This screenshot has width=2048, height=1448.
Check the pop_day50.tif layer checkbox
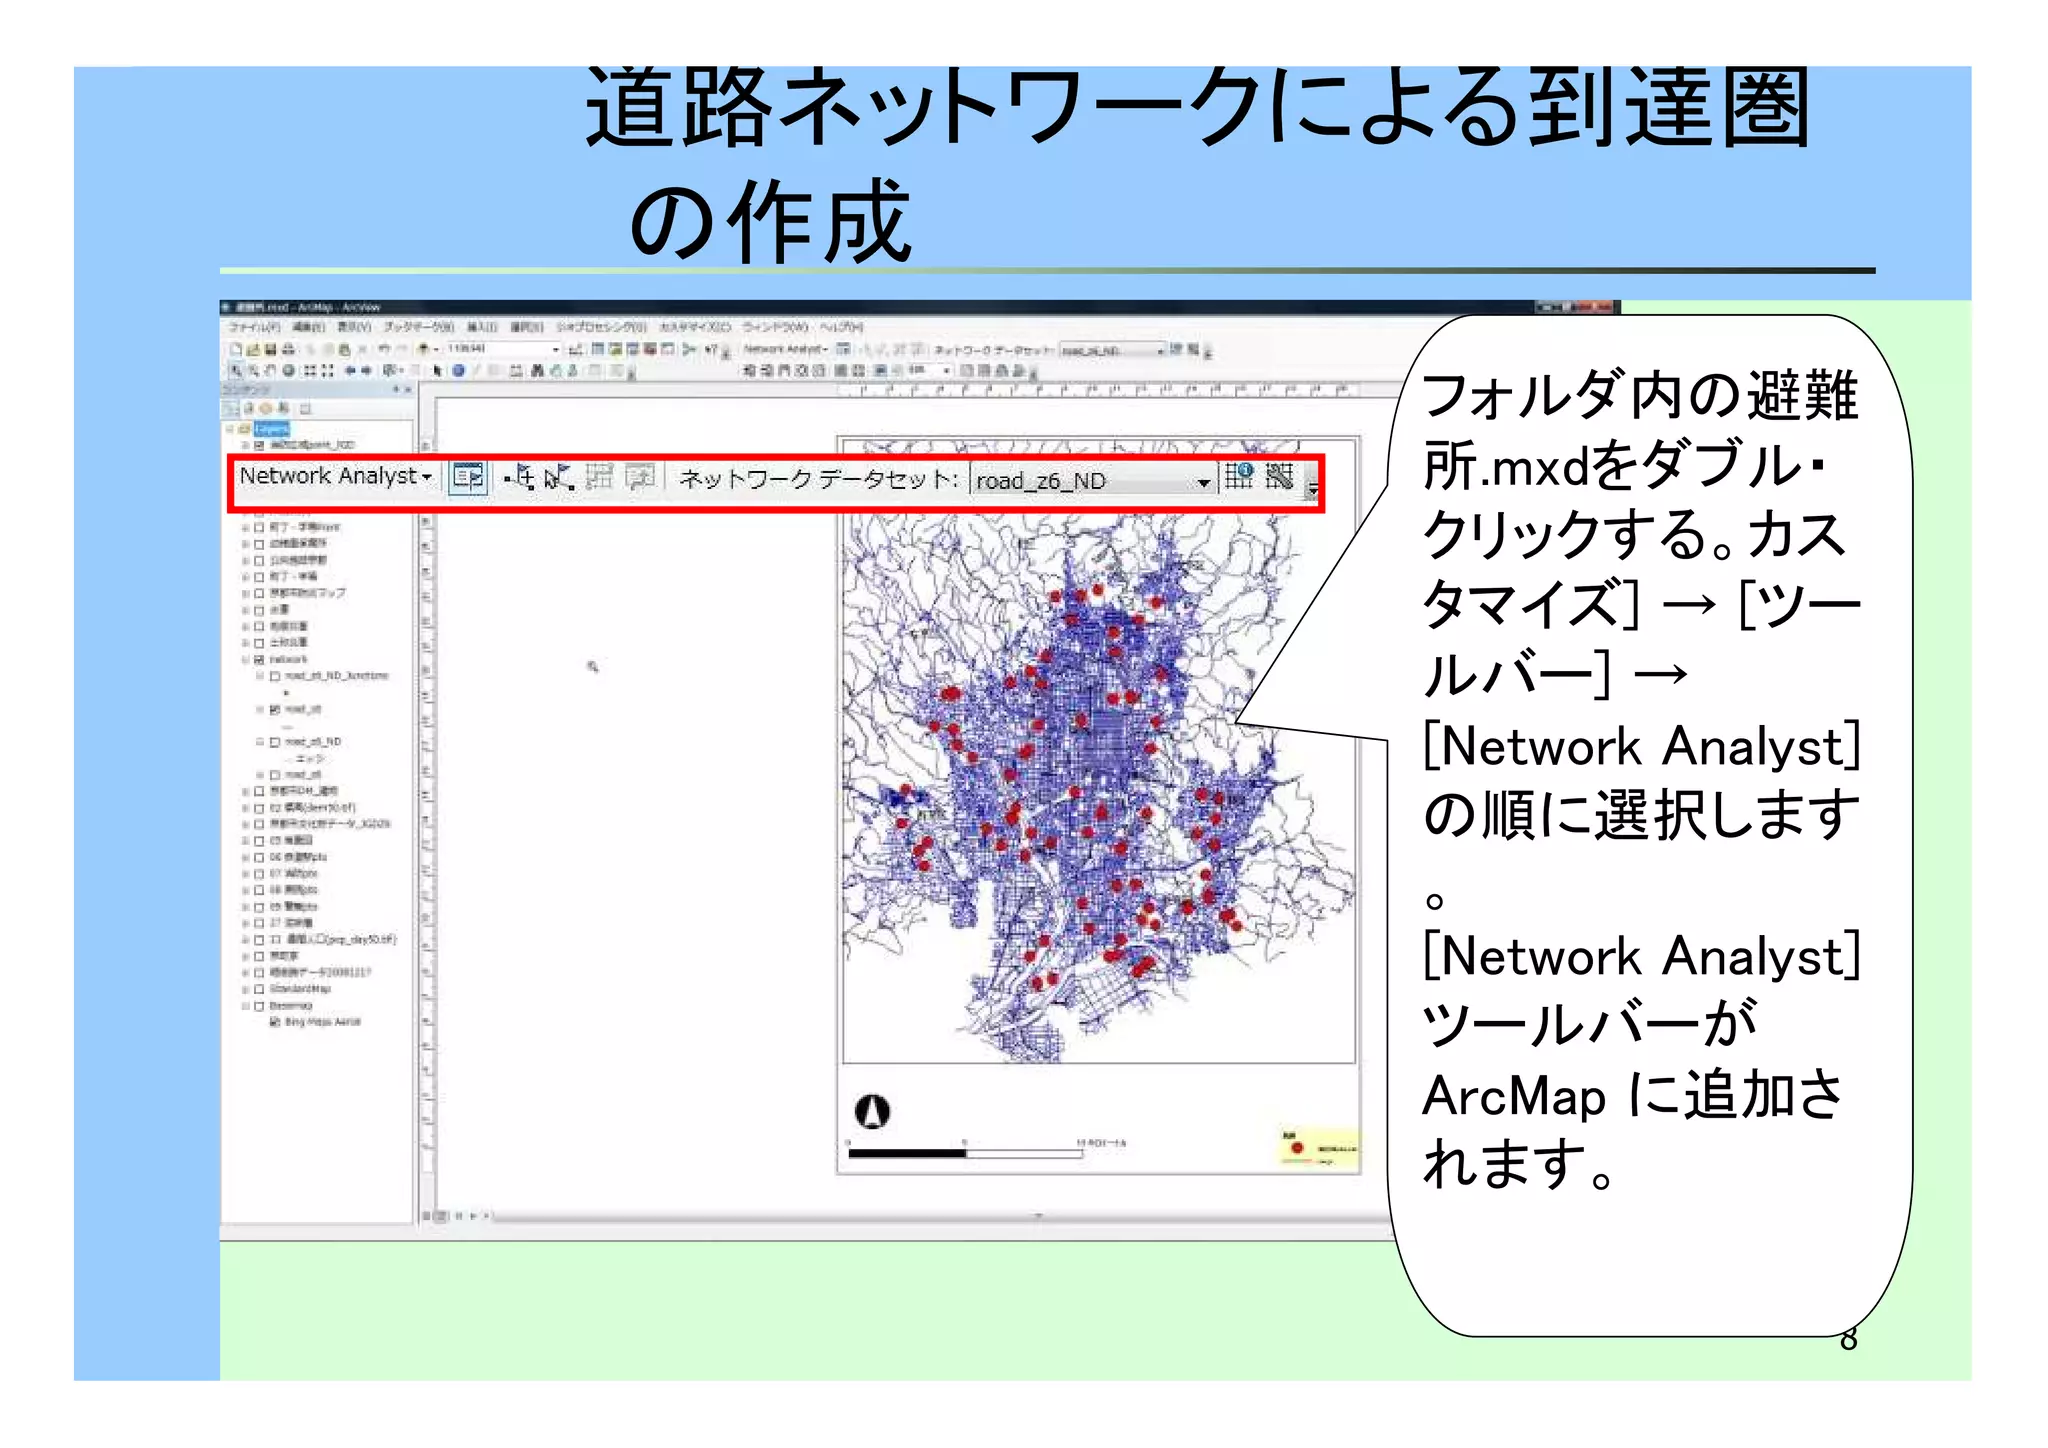[259, 940]
